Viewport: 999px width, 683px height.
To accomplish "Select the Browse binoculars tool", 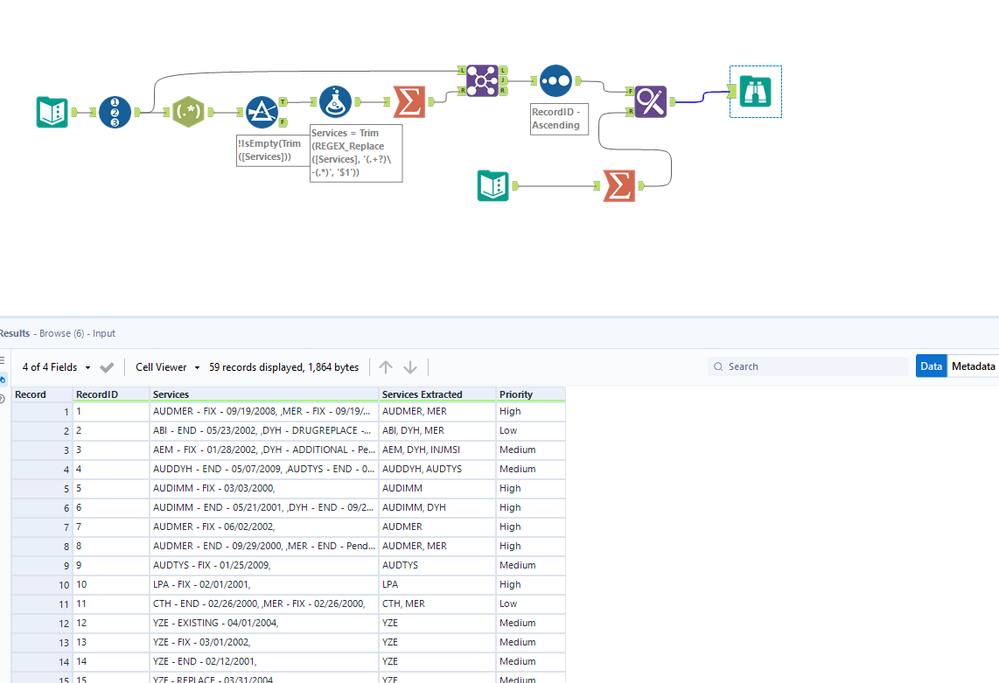I will pos(756,91).
